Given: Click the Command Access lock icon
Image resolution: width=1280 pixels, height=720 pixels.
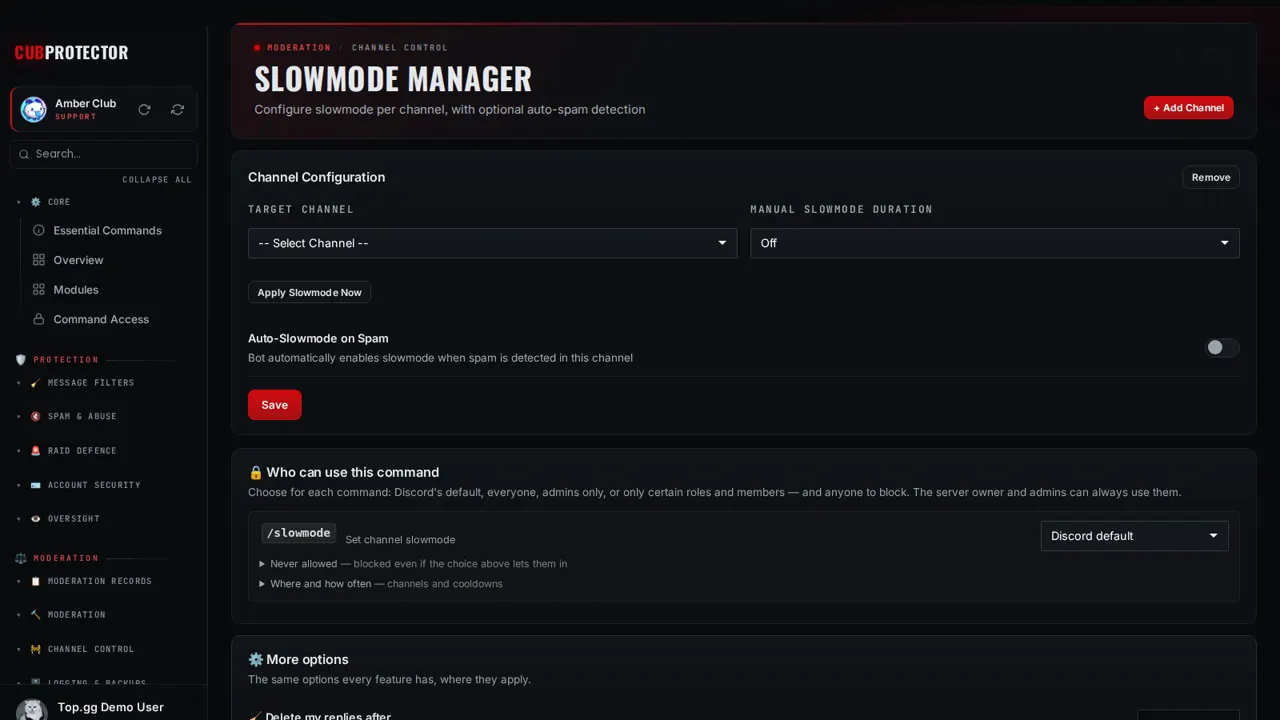Looking at the screenshot, I should 39,319.
